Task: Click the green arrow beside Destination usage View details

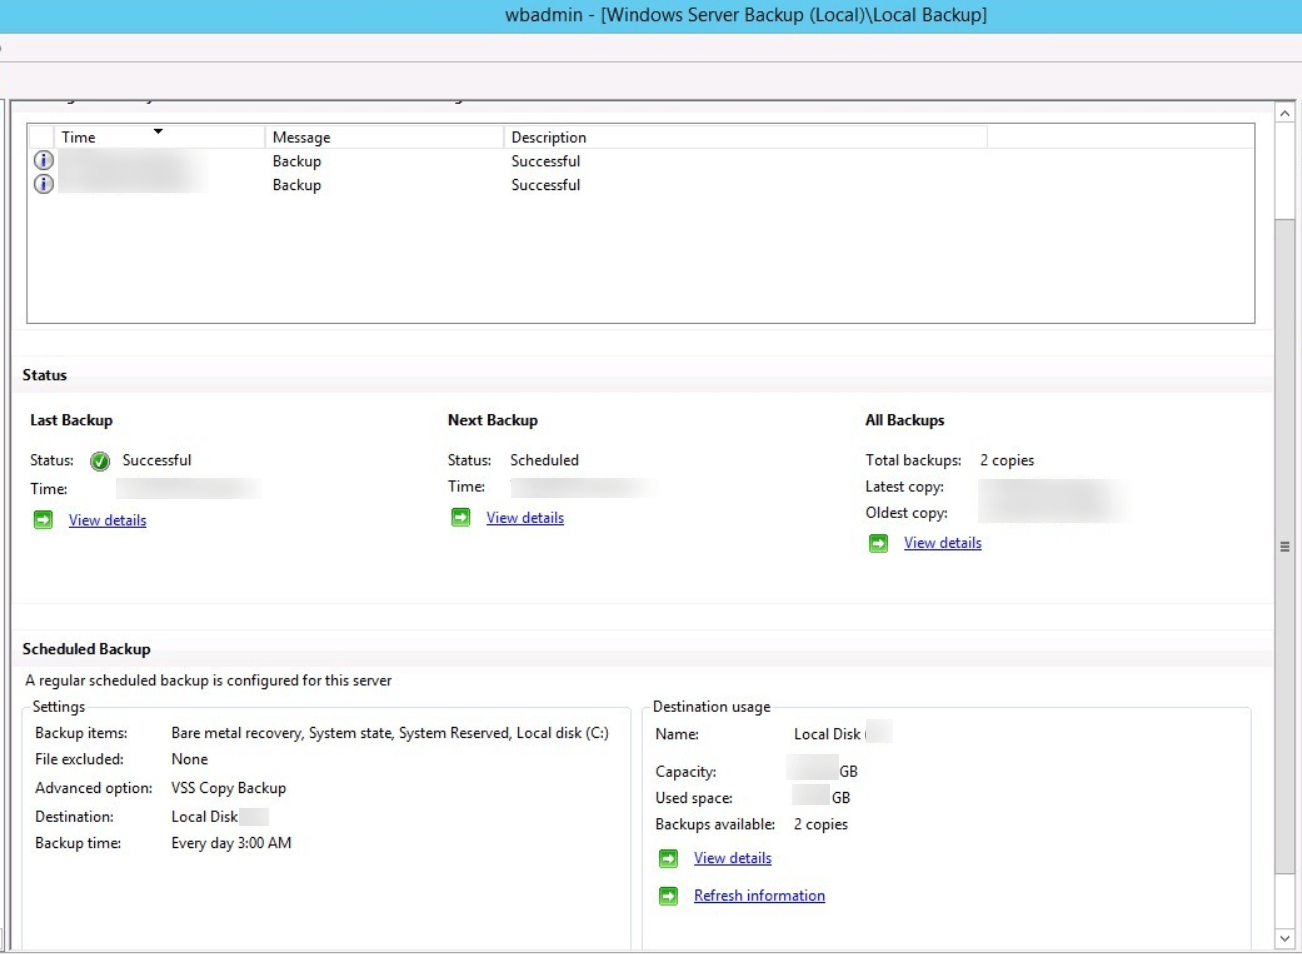Action: point(669,858)
